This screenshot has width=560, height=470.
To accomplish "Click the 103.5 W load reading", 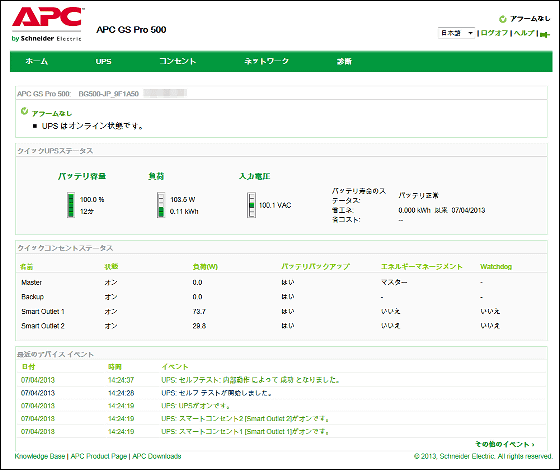I will click(x=182, y=200).
